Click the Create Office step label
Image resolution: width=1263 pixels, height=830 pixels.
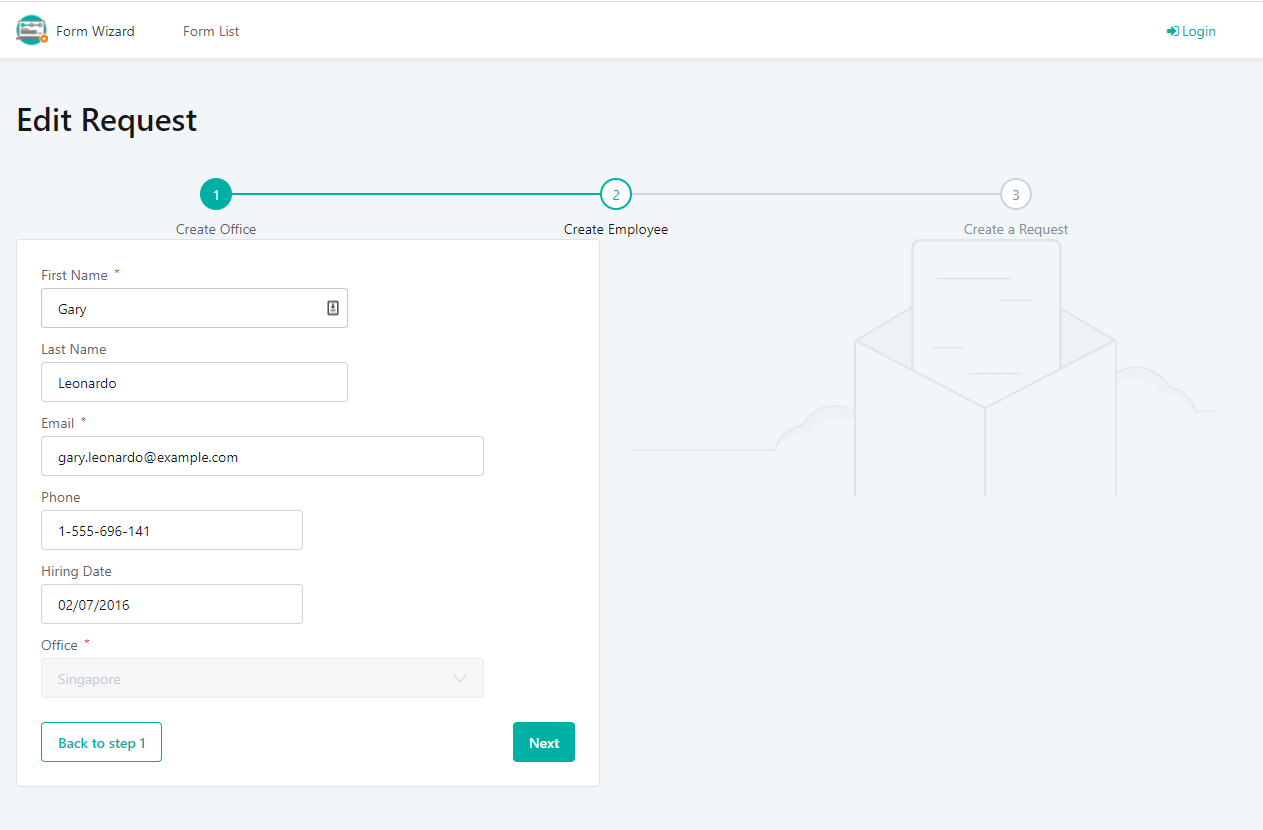pyautogui.click(x=216, y=229)
